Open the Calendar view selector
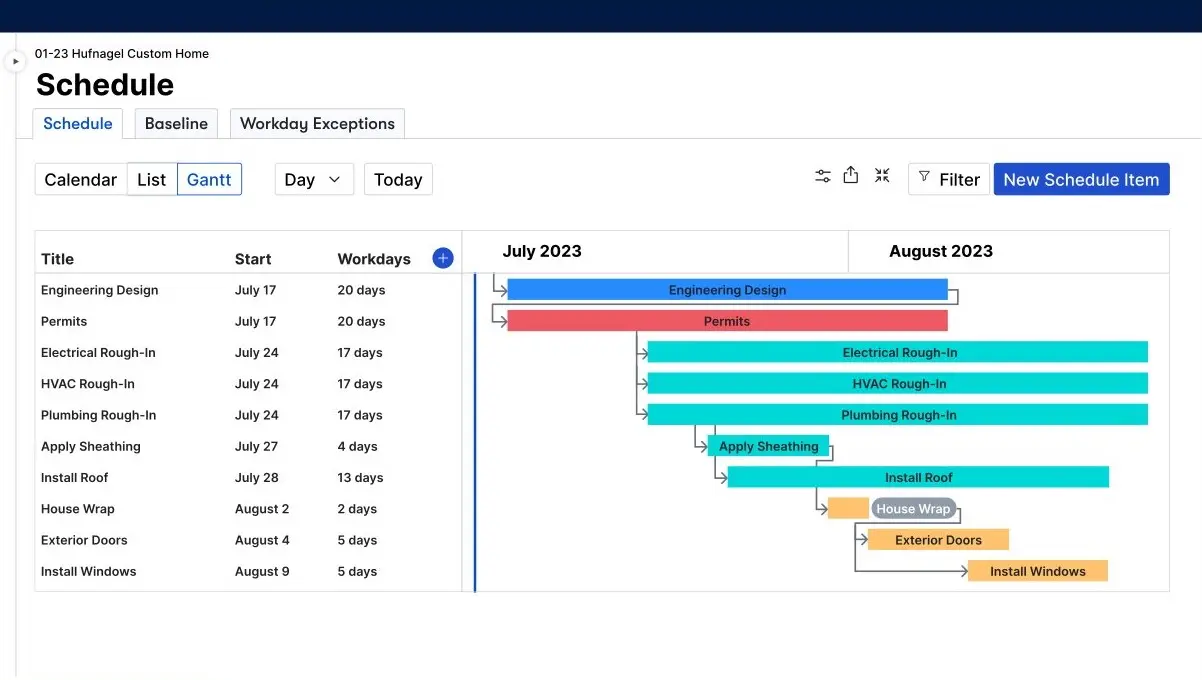 pyautogui.click(x=80, y=179)
